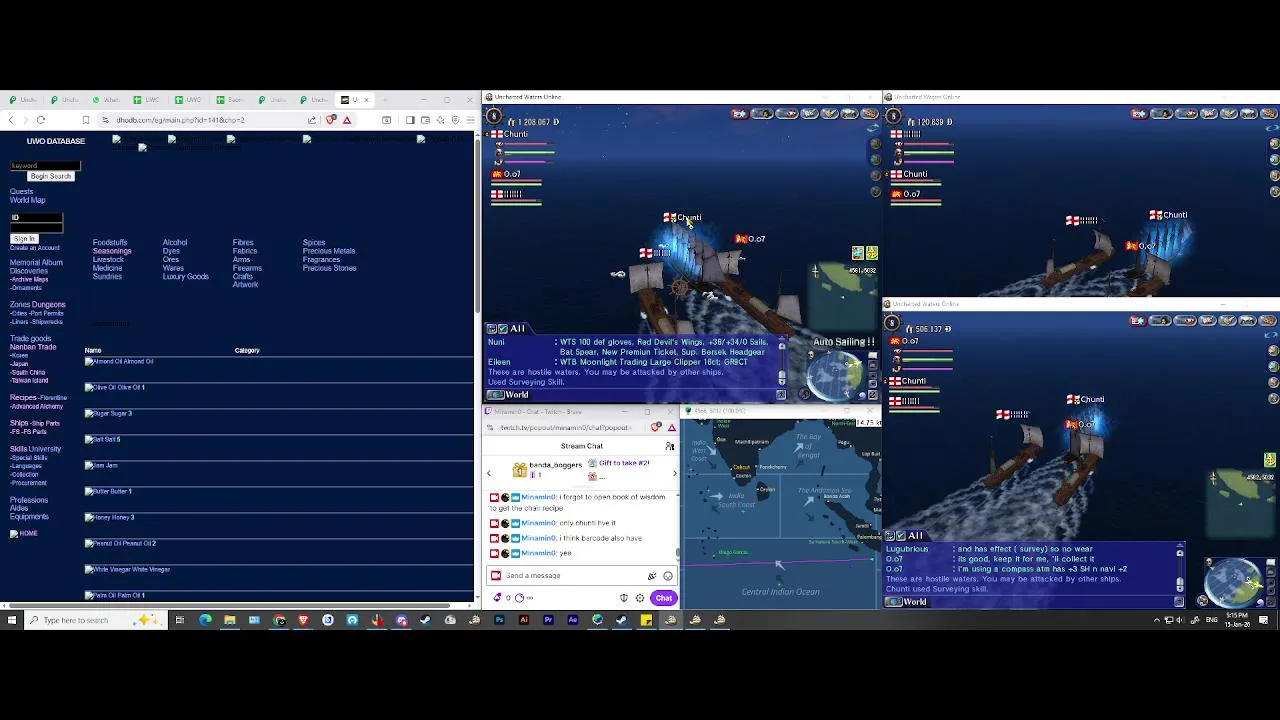Open Twitch chat settings gear
This screenshot has width=1280, height=720.
click(640, 598)
